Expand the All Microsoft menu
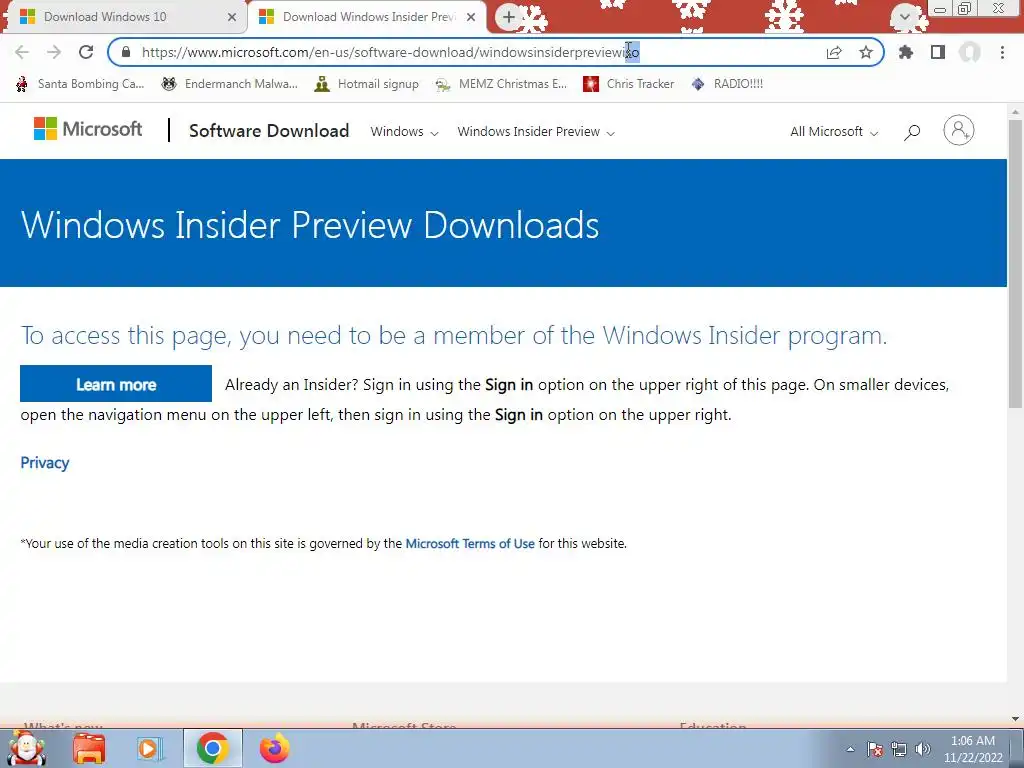Image resolution: width=1024 pixels, height=768 pixels. pyautogui.click(x=834, y=132)
